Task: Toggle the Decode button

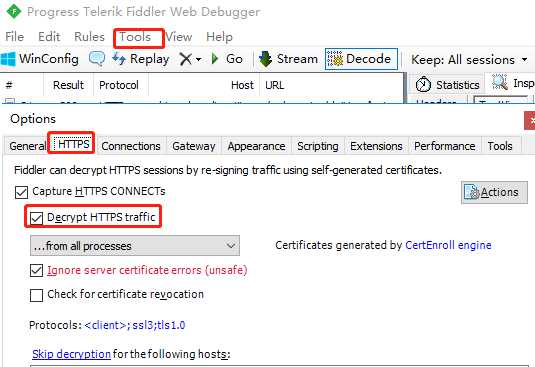Action: 361,59
